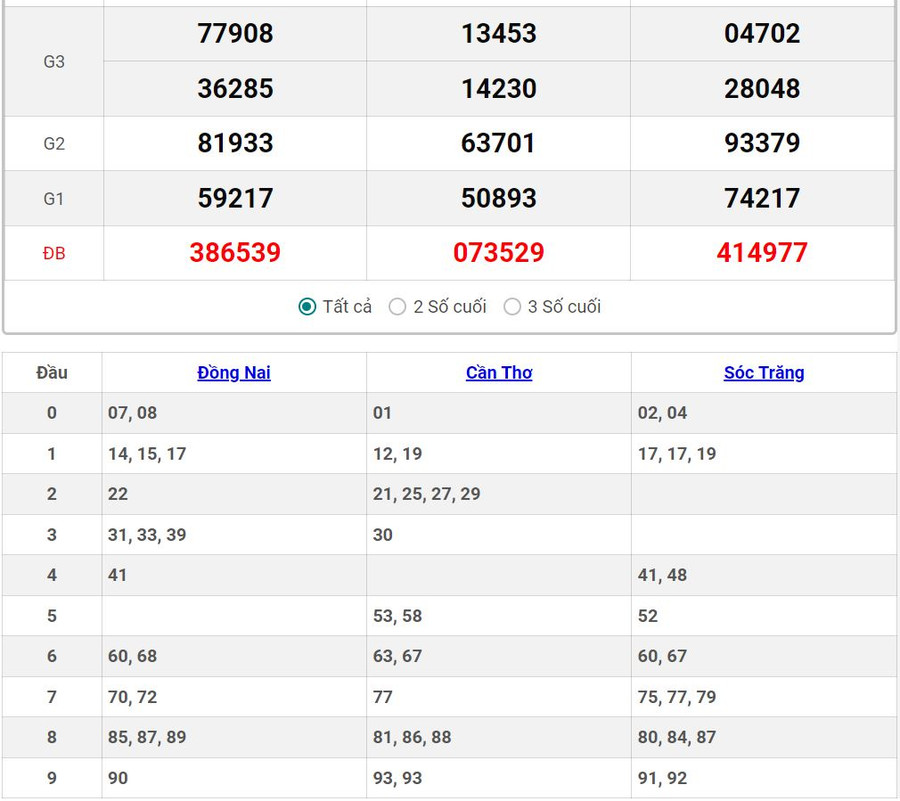Screen dimensions: 900x801
Task: Click the G1 result 59217
Action: click(x=235, y=198)
